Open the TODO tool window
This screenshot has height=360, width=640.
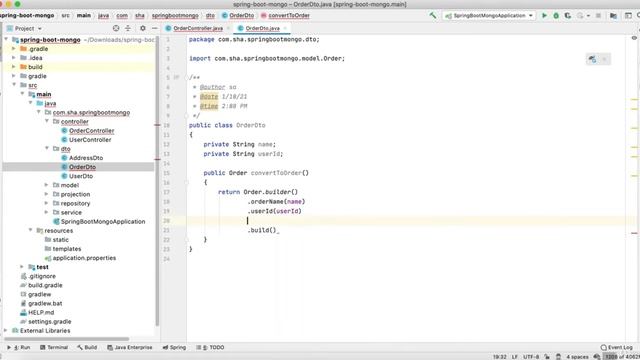[210, 347]
